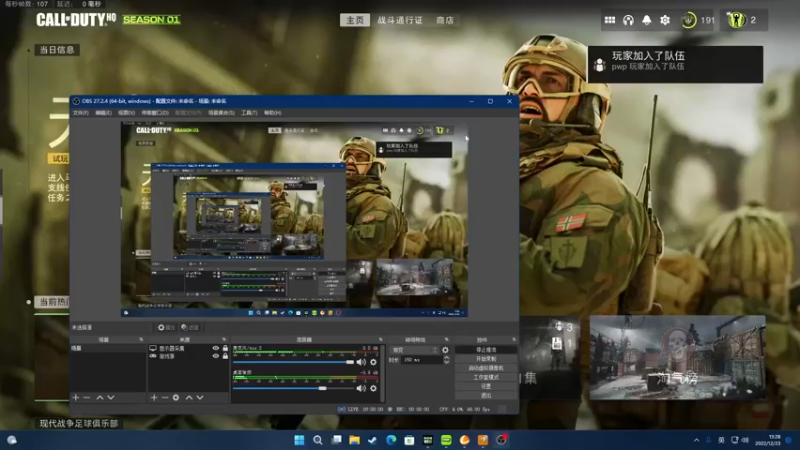Open OBS Scene Collection menu

221,113
